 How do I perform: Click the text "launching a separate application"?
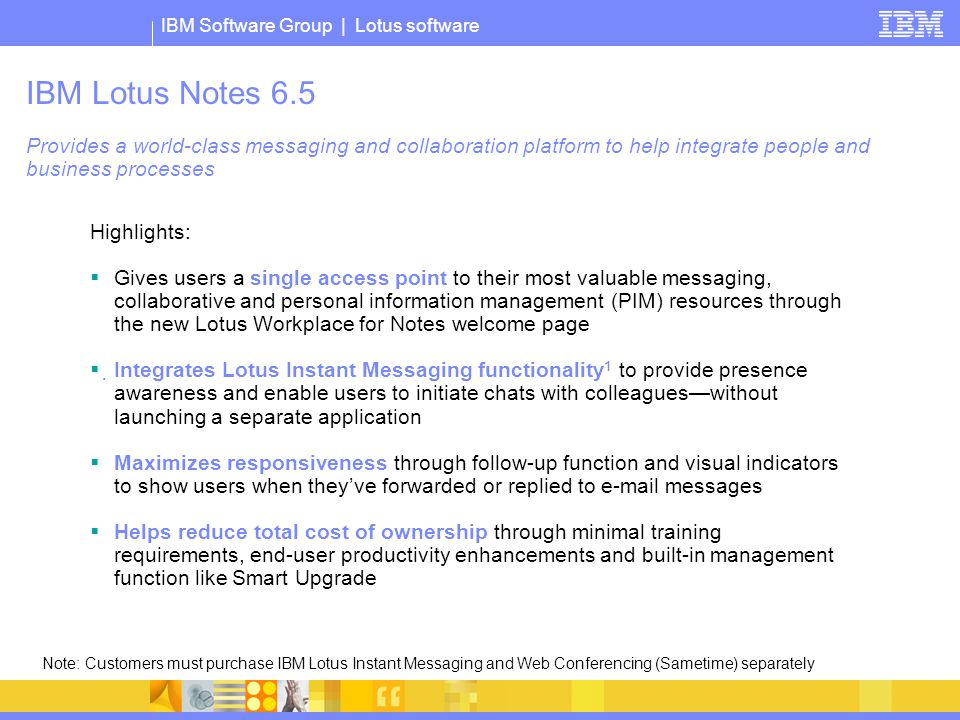268,417
